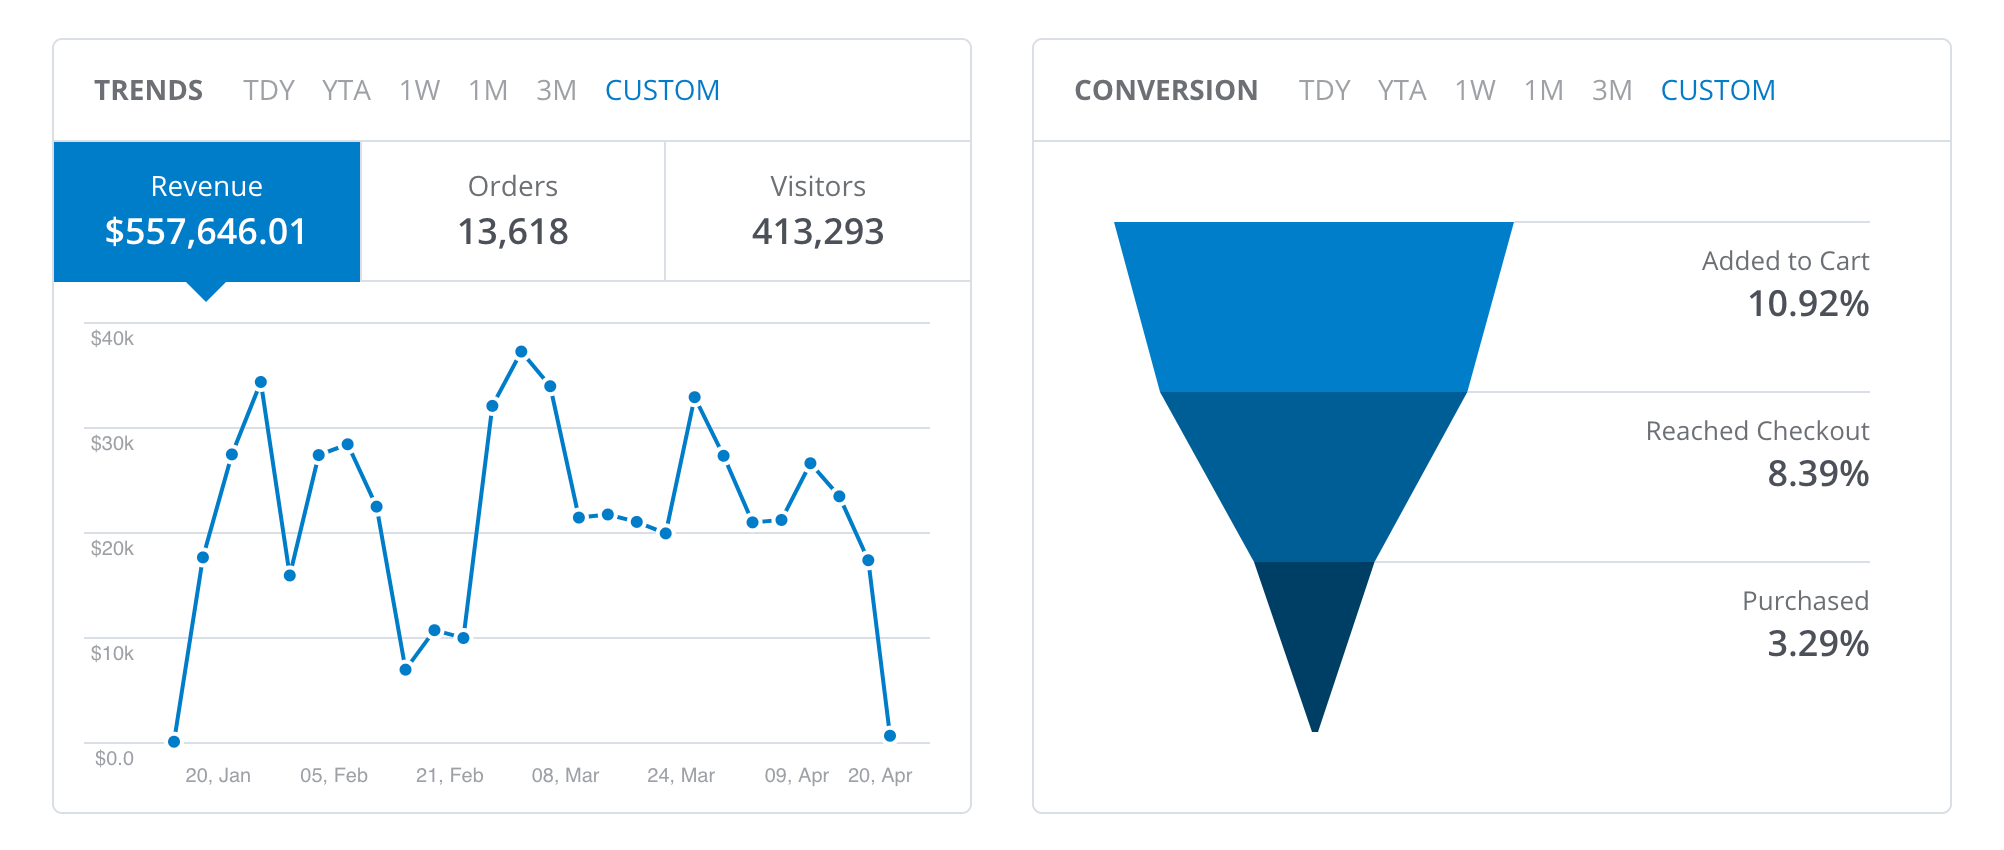The image size is (2004, 850).
Task: Set Conversion range to 3M
Action: coord(1611,91)
